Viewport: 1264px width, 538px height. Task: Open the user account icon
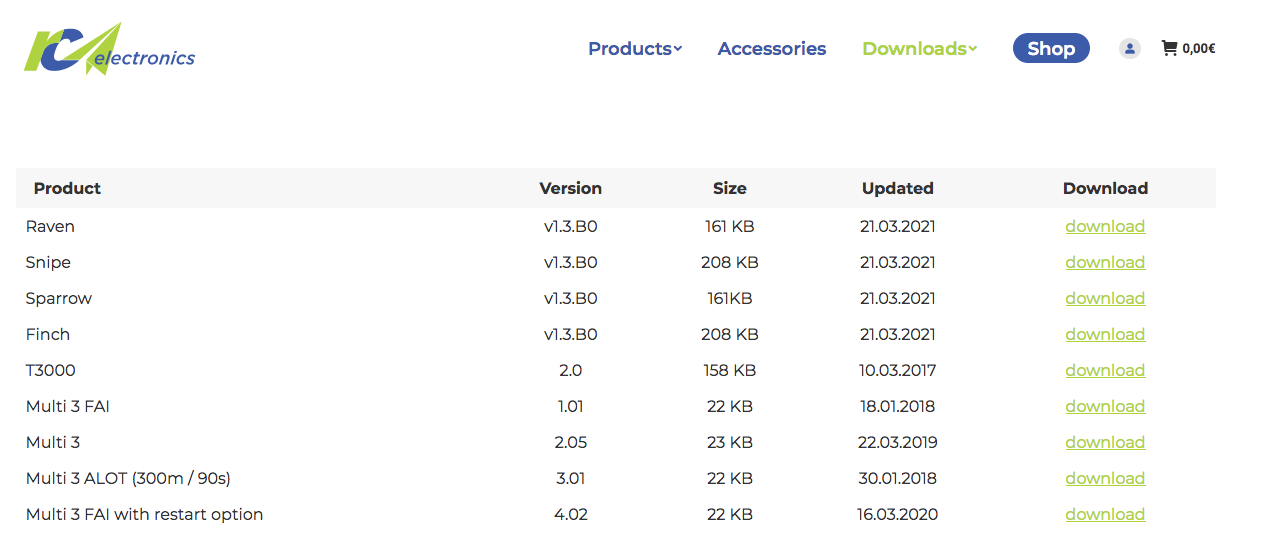click(1129, 48)
